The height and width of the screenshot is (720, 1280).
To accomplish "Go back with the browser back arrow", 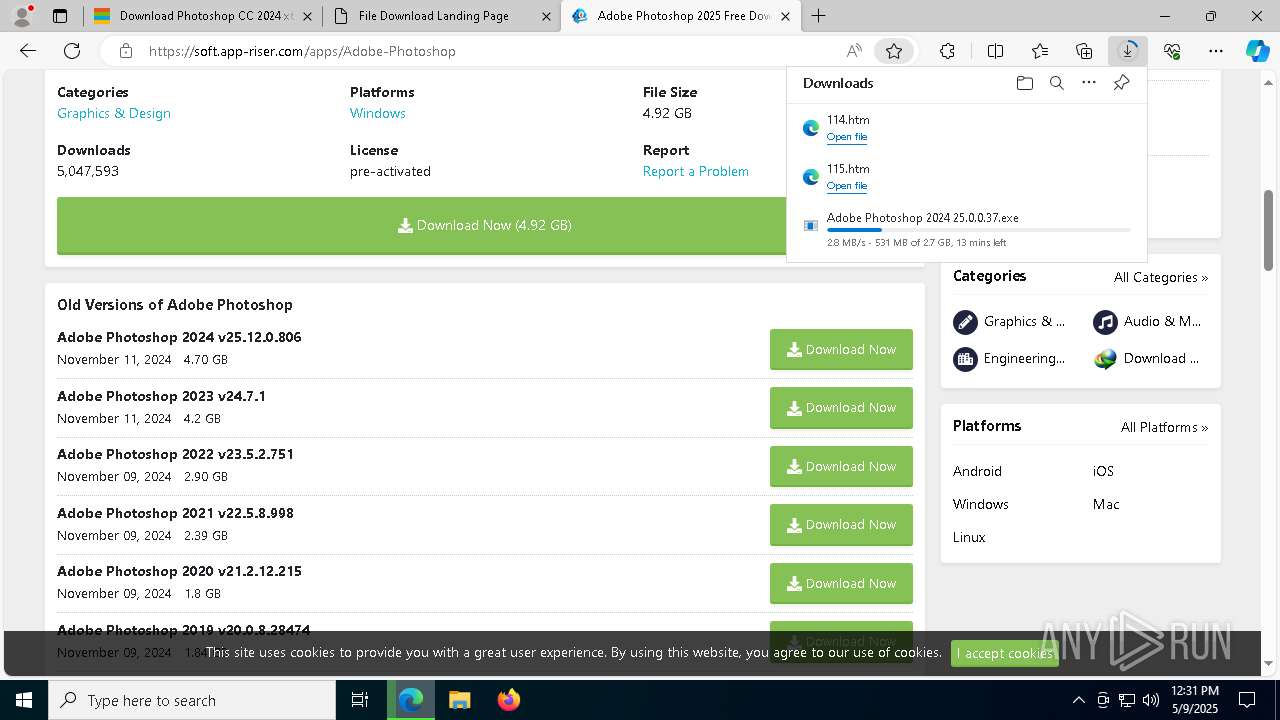I will point(28,51).
